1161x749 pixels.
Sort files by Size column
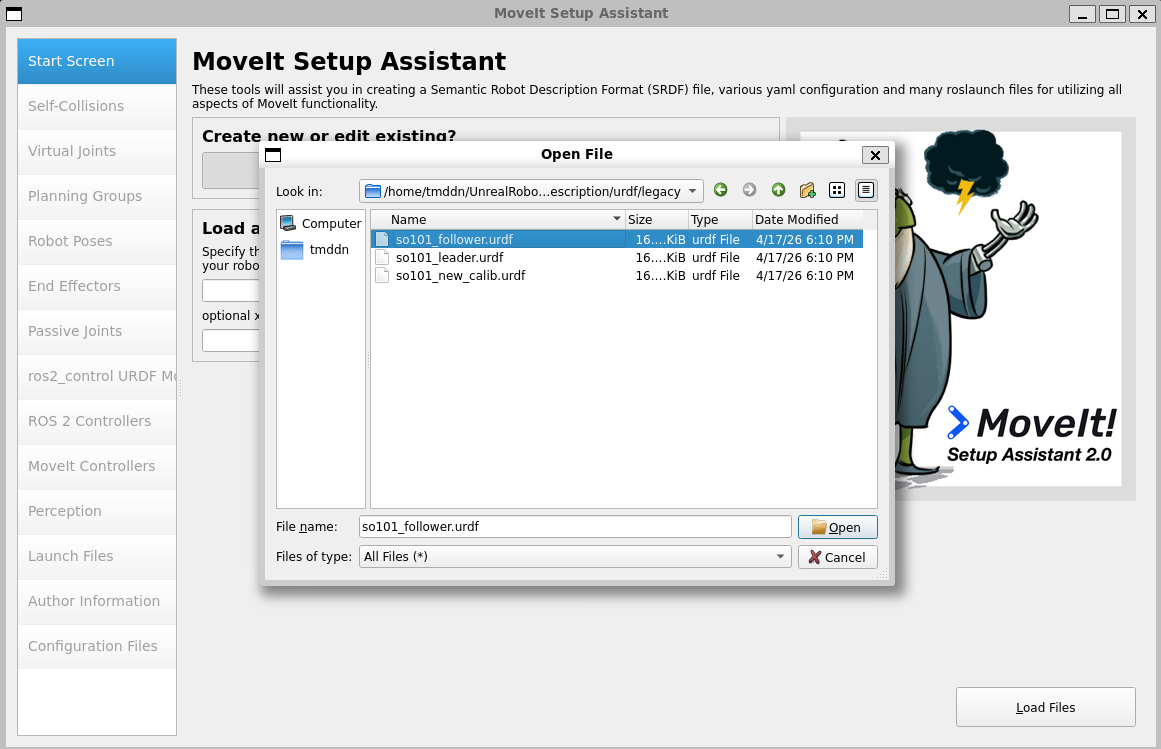[x=656, y=219]
